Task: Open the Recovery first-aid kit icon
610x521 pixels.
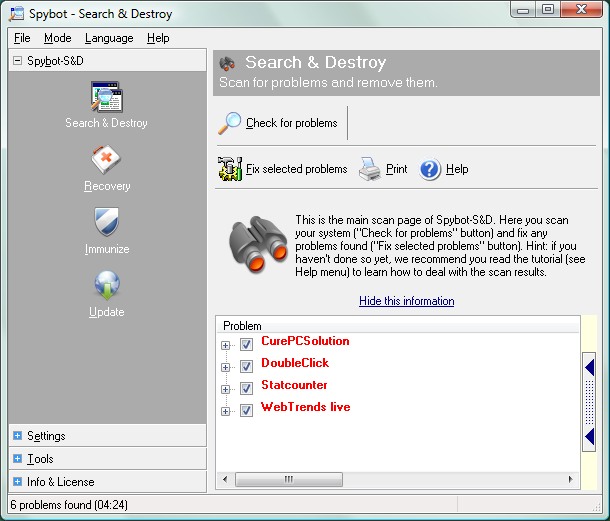Action: [106, 160]
